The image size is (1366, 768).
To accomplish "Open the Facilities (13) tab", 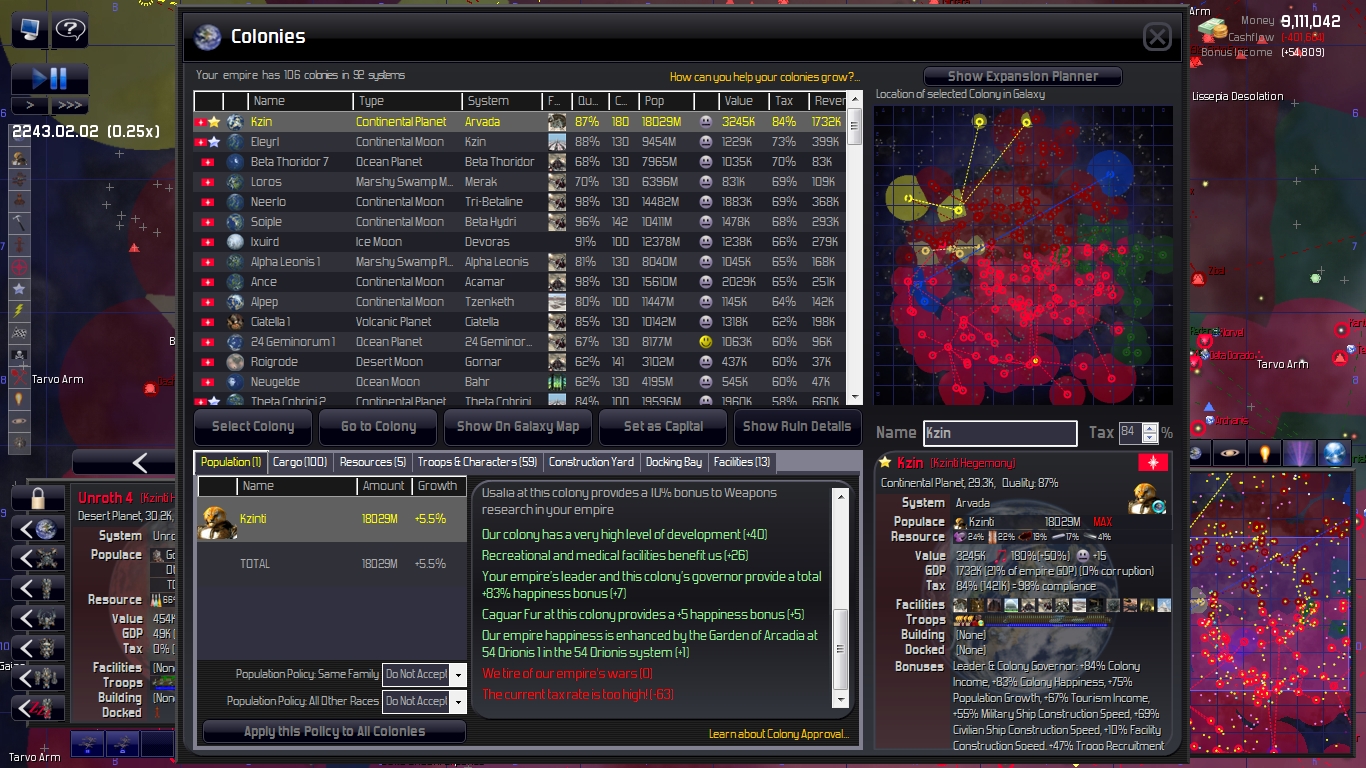I will (742, 462).
